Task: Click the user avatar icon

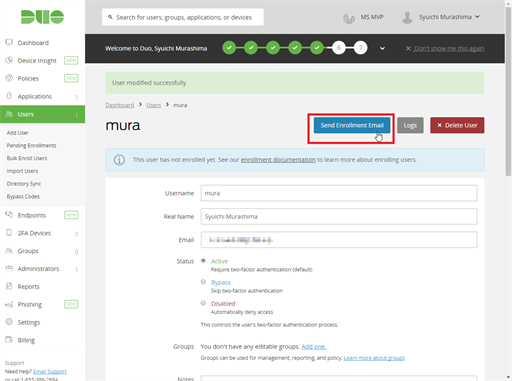Action: tap(407, 17)
